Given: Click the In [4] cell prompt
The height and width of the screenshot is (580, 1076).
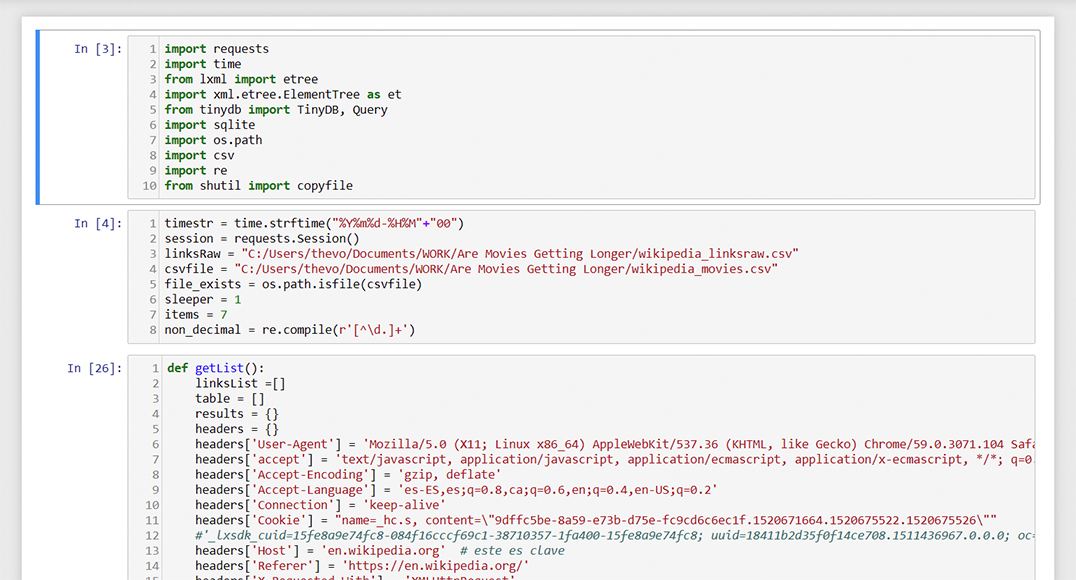Looking at the screenshot, I should click(x=98, y=223).
